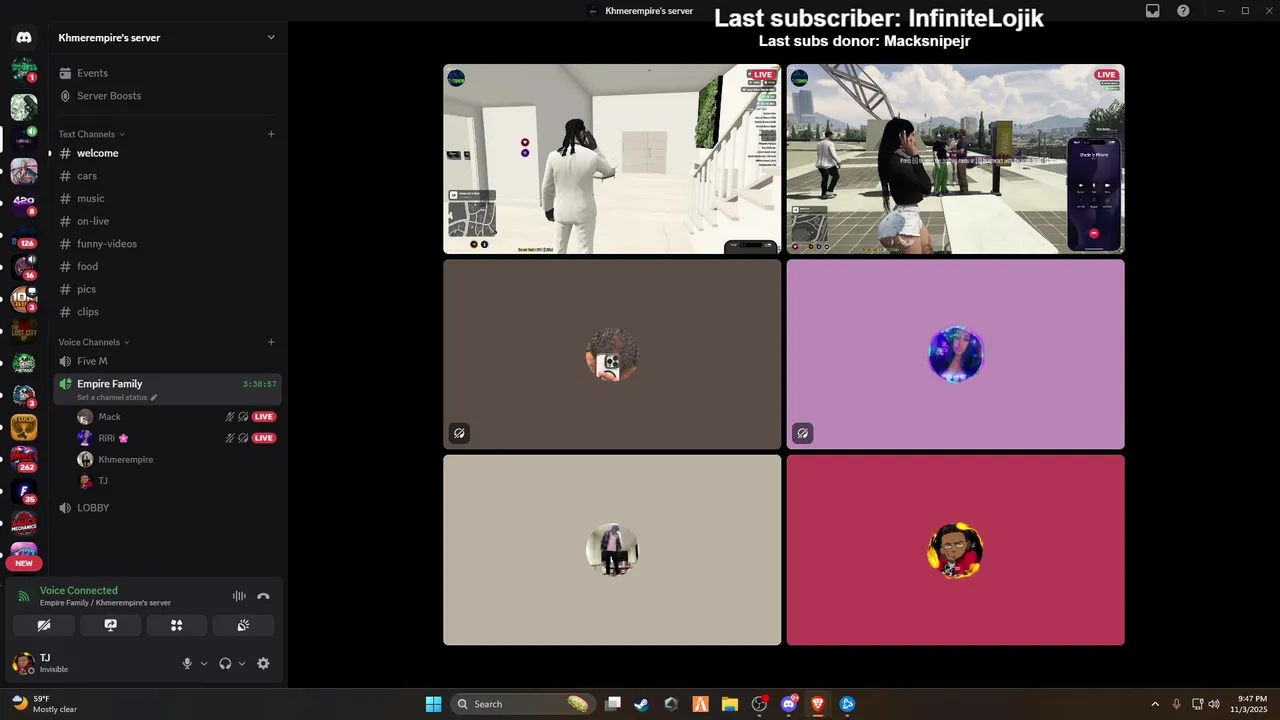Click Mack's LIVE stream badge
The image size is (1280, 720).
tap(264, 417)
